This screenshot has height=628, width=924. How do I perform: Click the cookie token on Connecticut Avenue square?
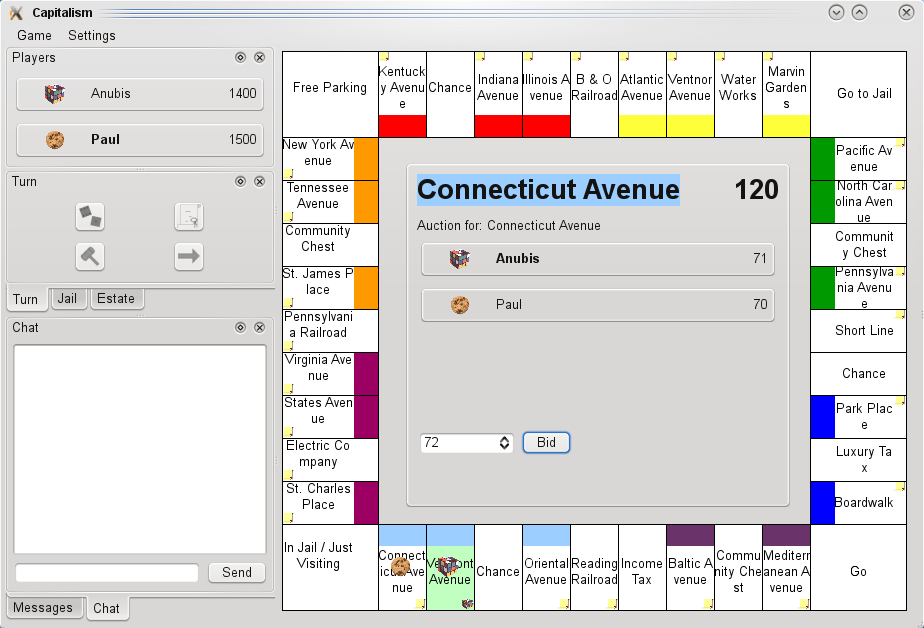[401, 567]
